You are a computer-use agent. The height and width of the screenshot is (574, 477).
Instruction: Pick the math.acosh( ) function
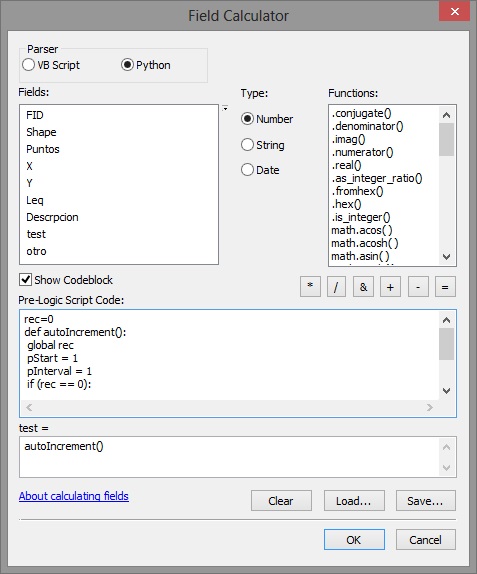(x=365, y=243)
